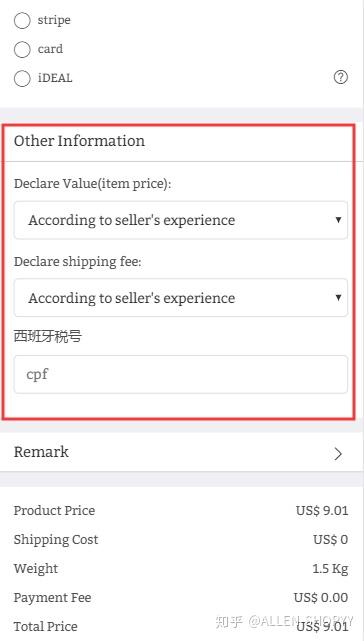The image size is (364, 641).
Task: Open the Remark section row
Action: [182, 452]
